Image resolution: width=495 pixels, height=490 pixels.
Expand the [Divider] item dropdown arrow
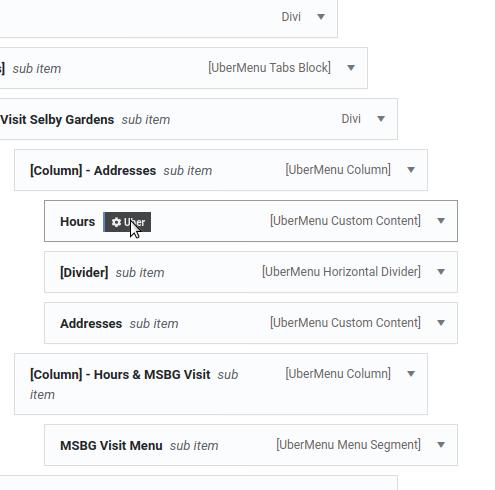coord(441,272)
